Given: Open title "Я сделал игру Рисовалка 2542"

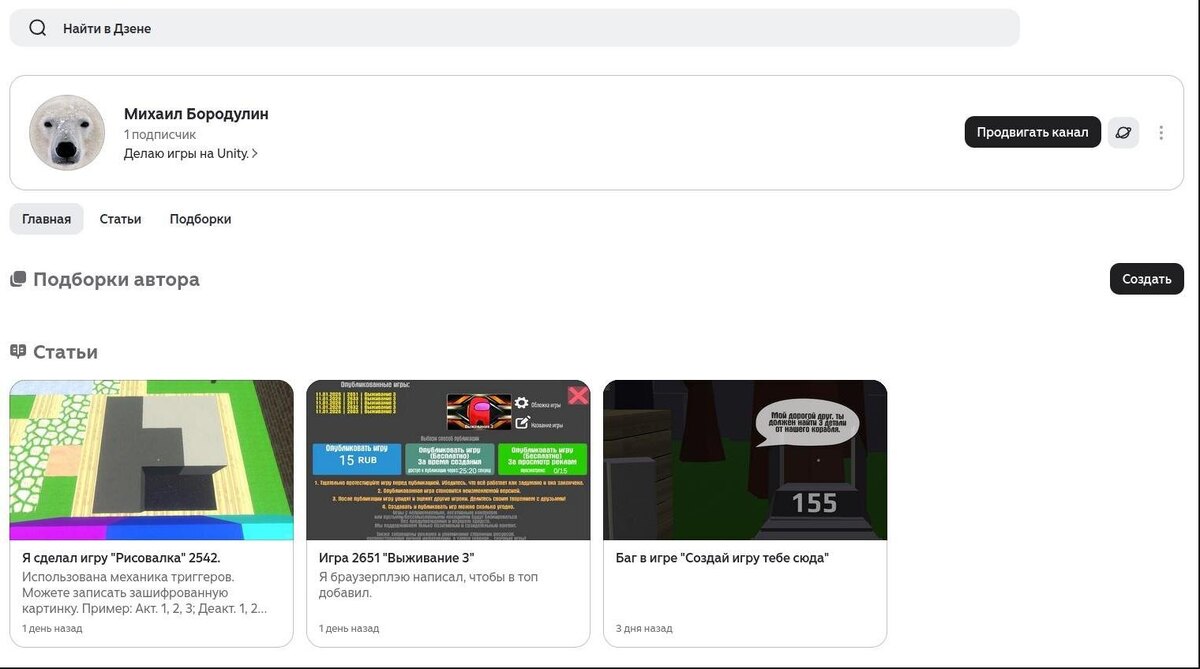Looking at the screenshot, I should (x=121, y=558).
